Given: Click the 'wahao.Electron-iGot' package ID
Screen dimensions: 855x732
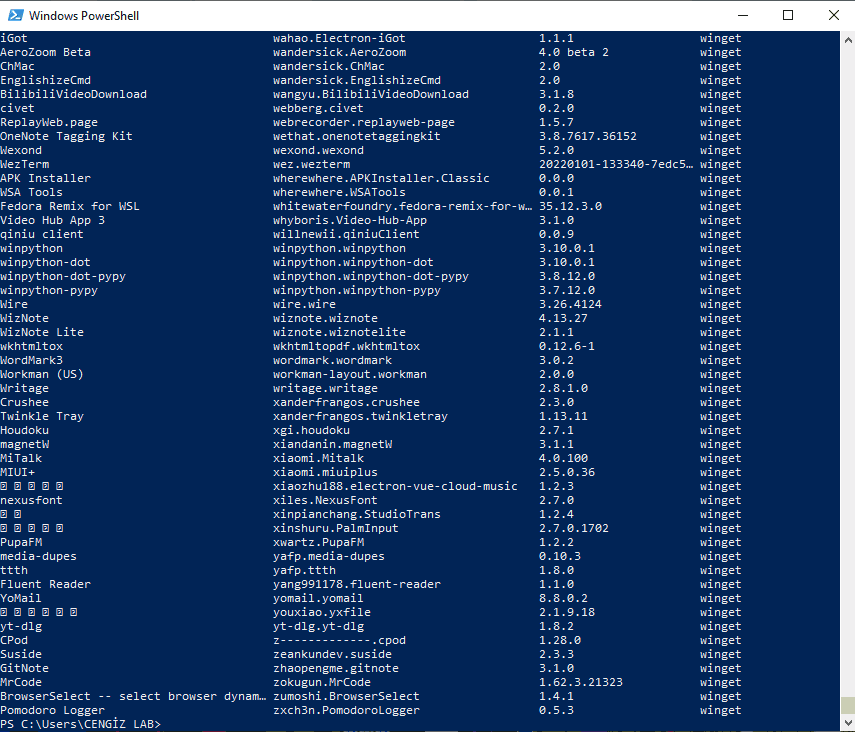Looking at the screenshot, I should point(339,38).
